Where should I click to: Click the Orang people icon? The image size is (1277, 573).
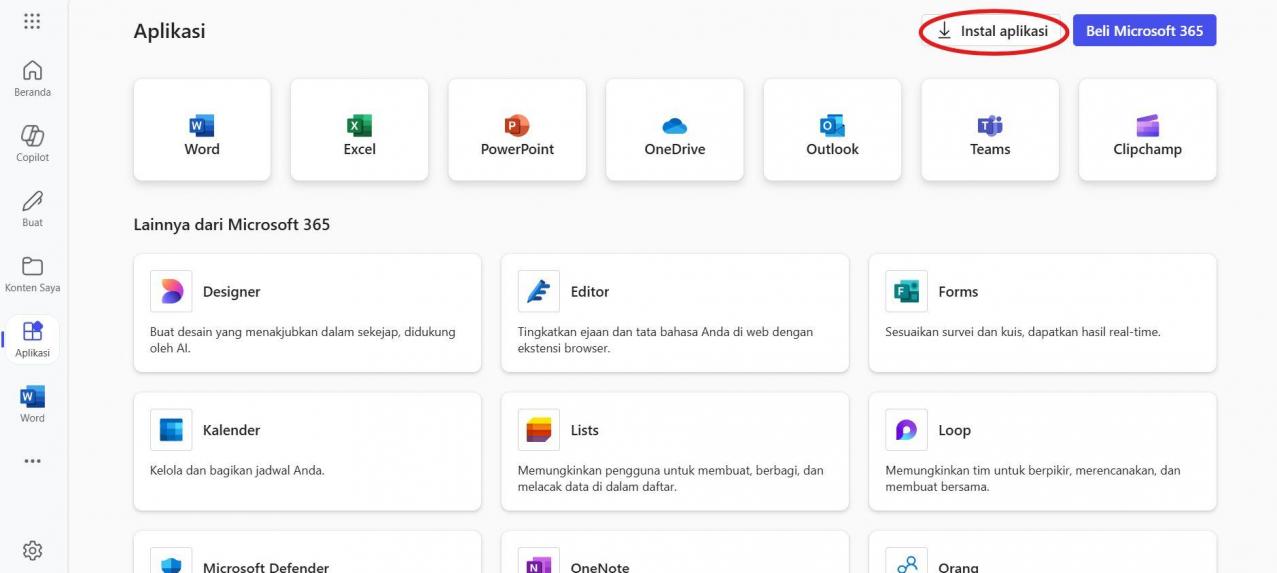pyautogui.click(x=906, y=560)
